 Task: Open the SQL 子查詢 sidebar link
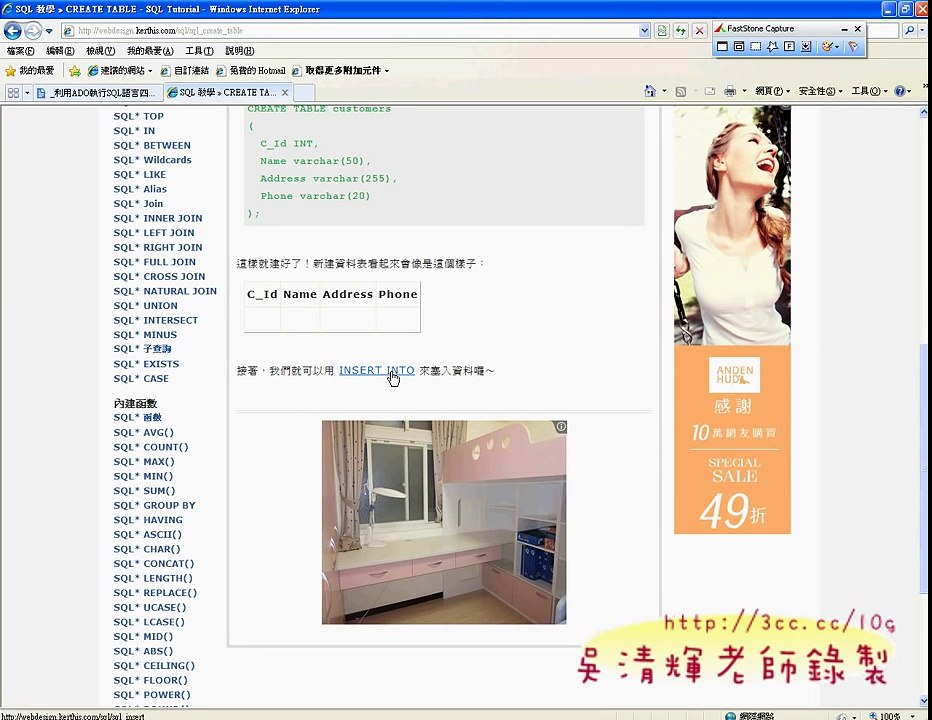tap(142, 349)
